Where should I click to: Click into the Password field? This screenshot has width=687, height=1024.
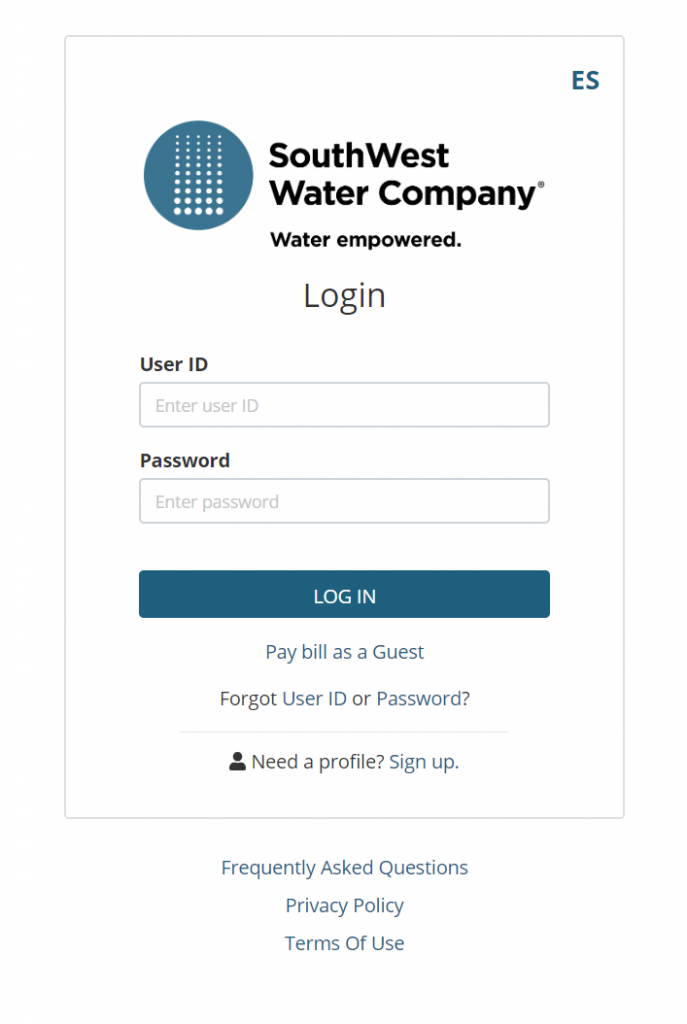pyautogui.click(x=344, y=502)
